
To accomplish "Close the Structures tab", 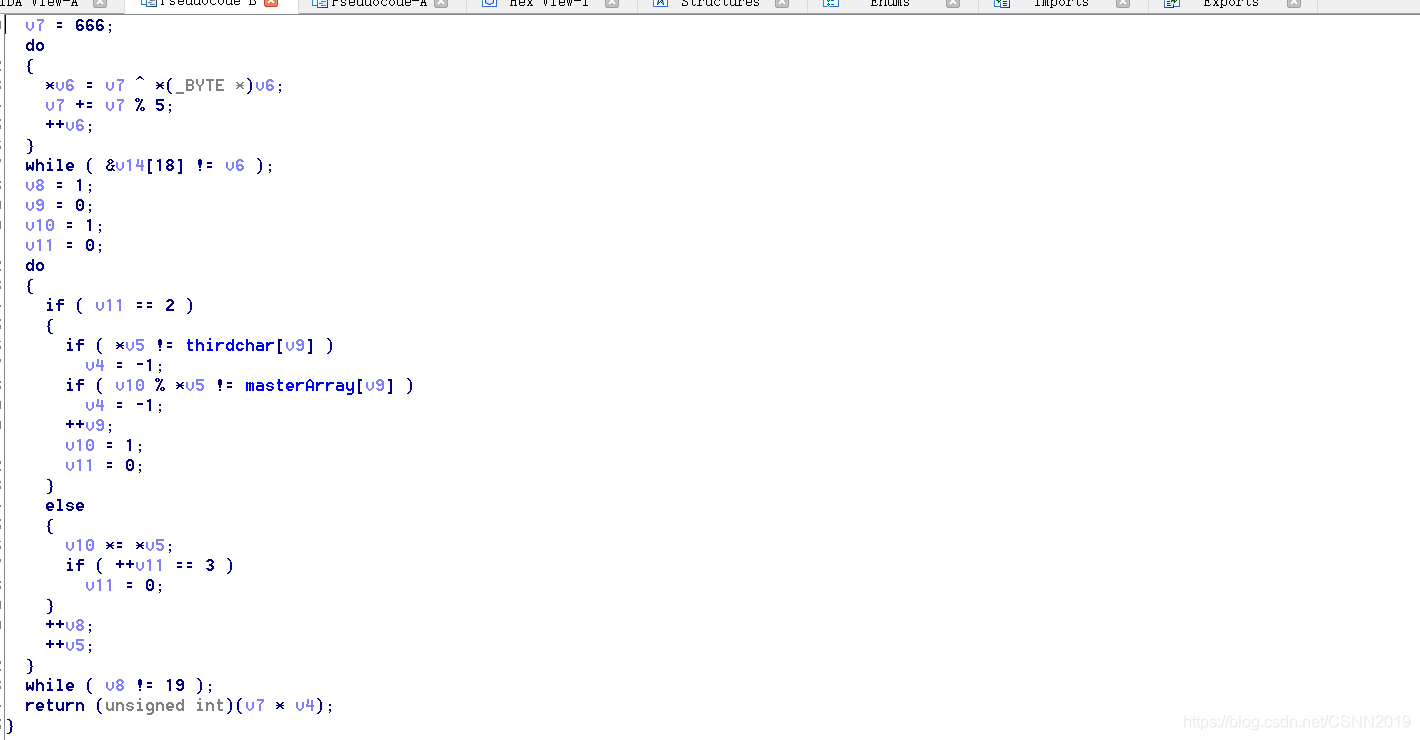I will pos(782,4).
